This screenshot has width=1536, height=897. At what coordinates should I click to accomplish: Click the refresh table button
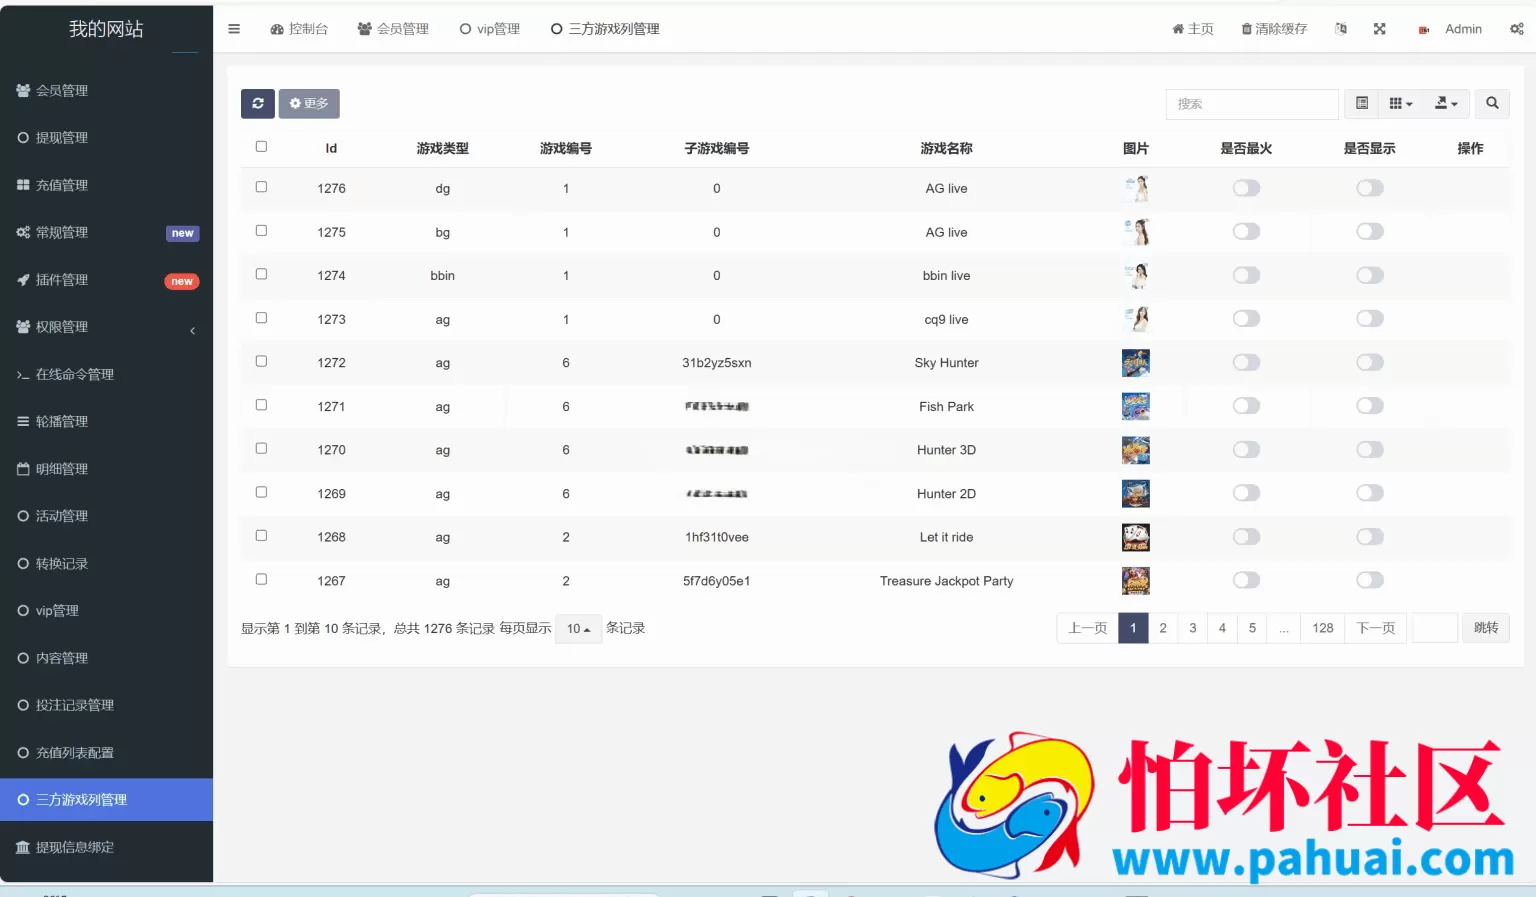258,103
